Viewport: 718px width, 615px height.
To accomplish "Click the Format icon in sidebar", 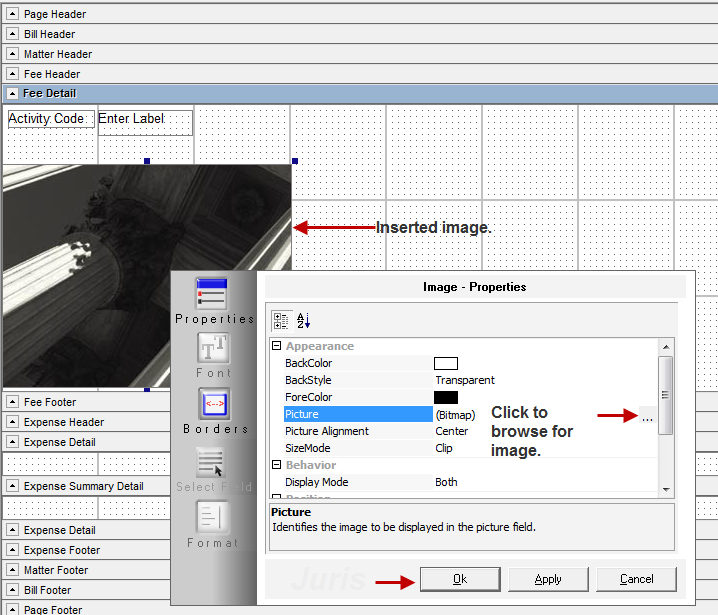I will click(x=213, y=517).
